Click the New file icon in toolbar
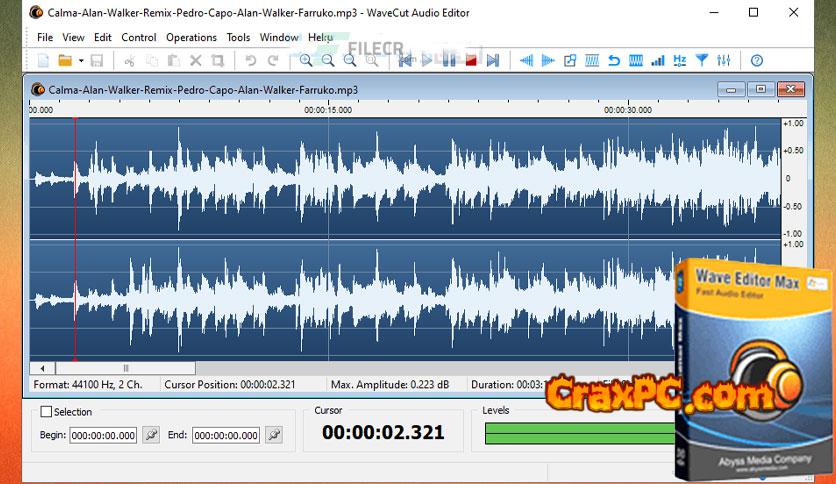Screen dimensions: 836x484 [x=42, y=61]
